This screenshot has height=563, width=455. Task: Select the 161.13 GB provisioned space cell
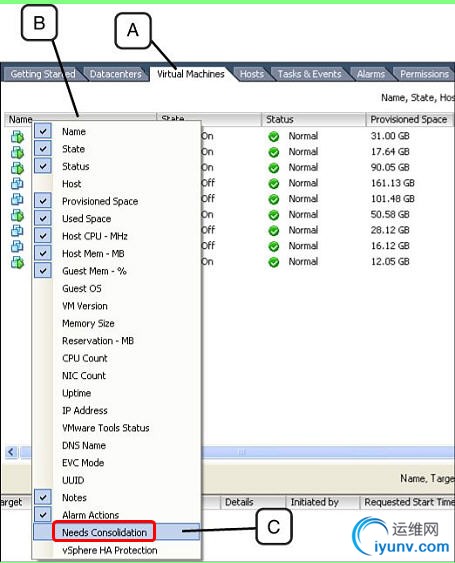393,183
